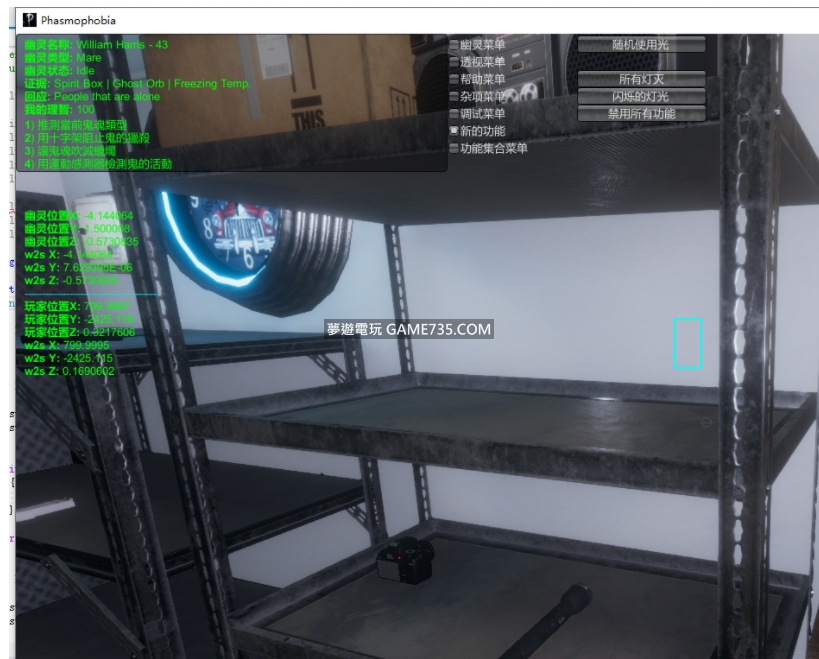Click the '幽灵位置Z: -0.5730835' readout

pyautogui.click(x=81, y=242)
